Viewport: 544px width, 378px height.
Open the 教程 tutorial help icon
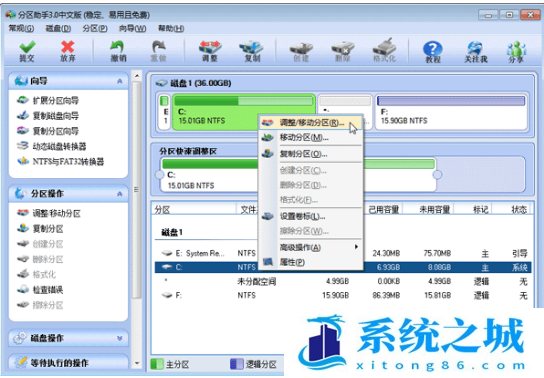click(x=433, y=52)
